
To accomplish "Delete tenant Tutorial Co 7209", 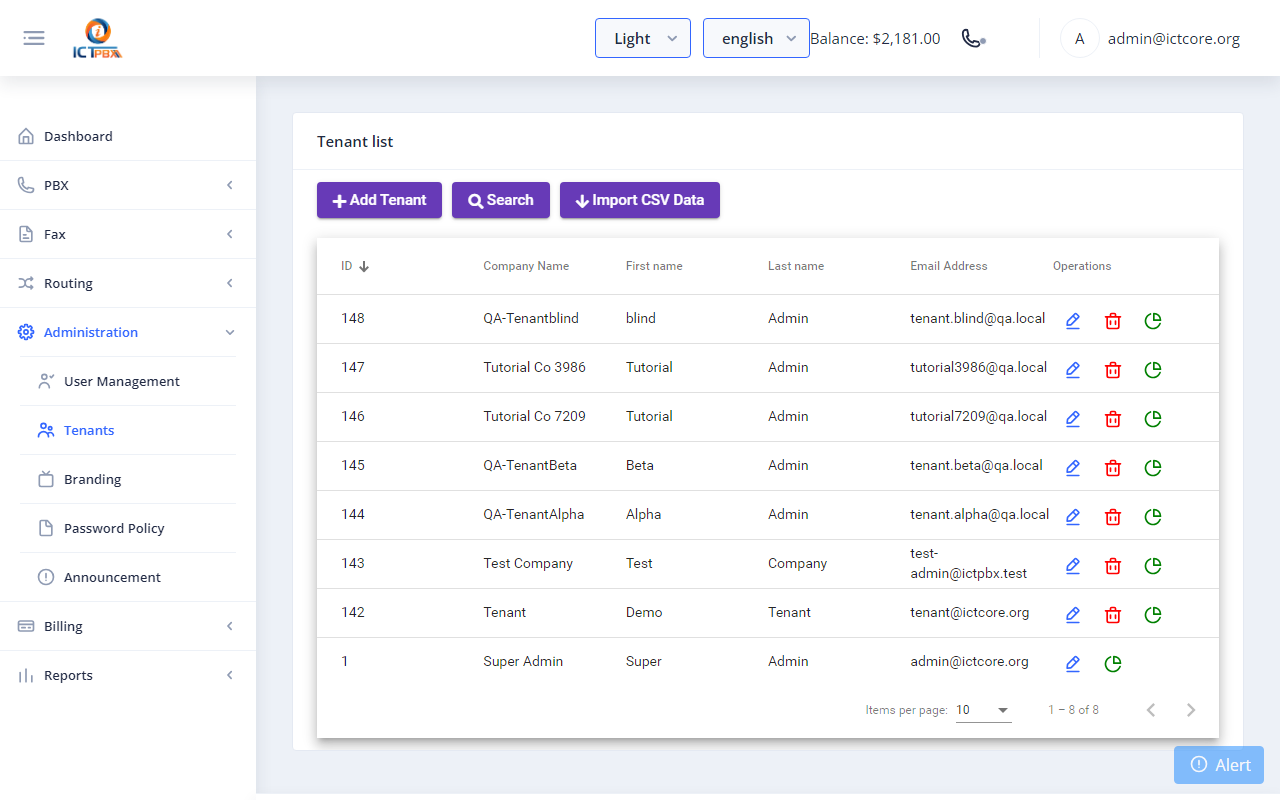I will [1112, 418].
